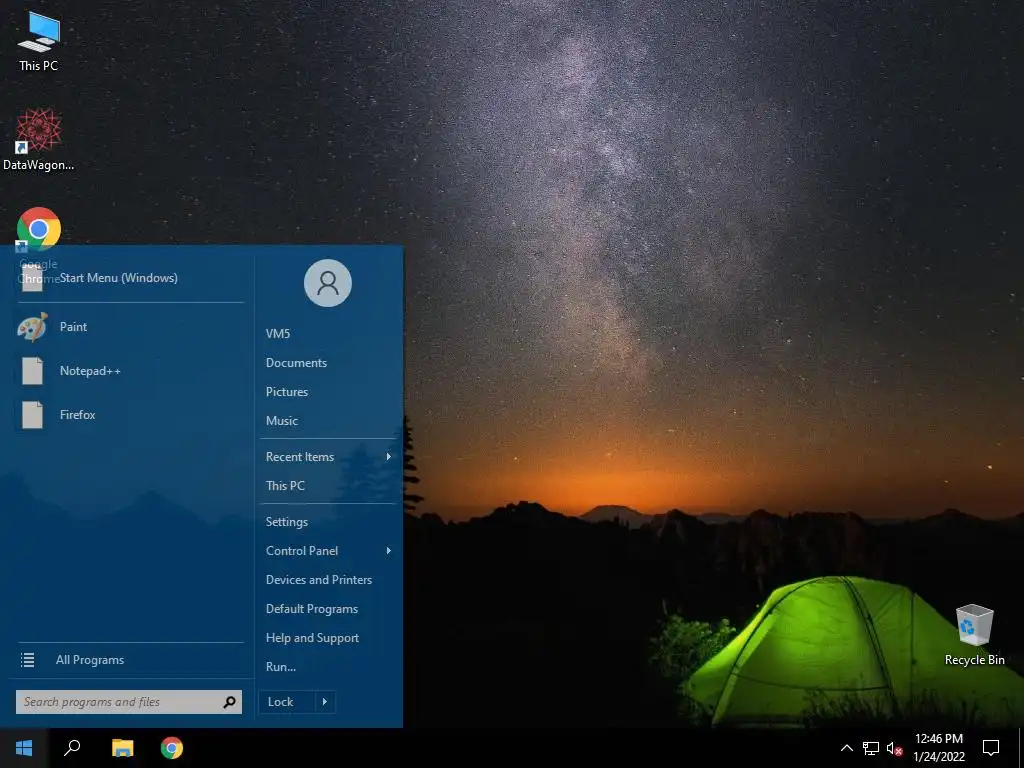Launch Firefox from start menu
1024x768 pixels.
click(131, 415)
